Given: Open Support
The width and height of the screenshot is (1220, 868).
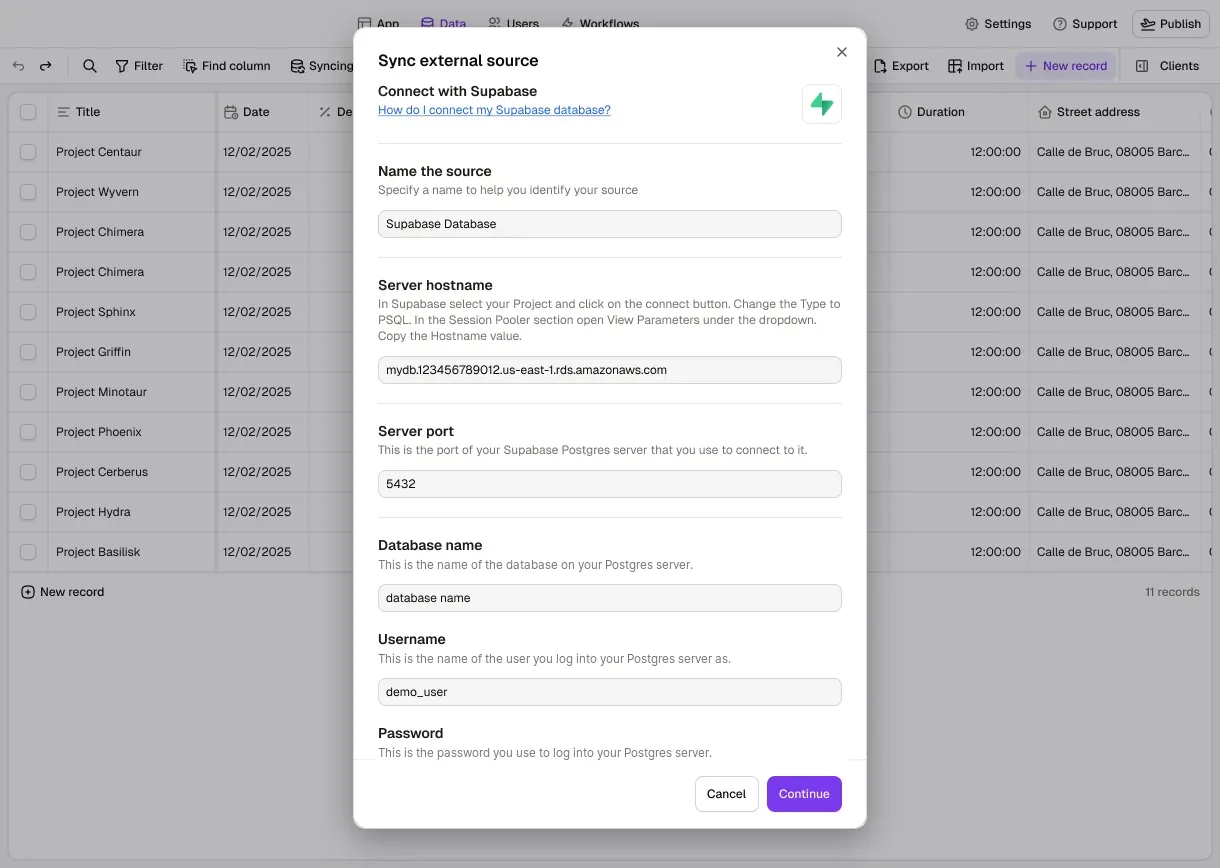Looking at the screenshot, I should [x=1085, y=24].
